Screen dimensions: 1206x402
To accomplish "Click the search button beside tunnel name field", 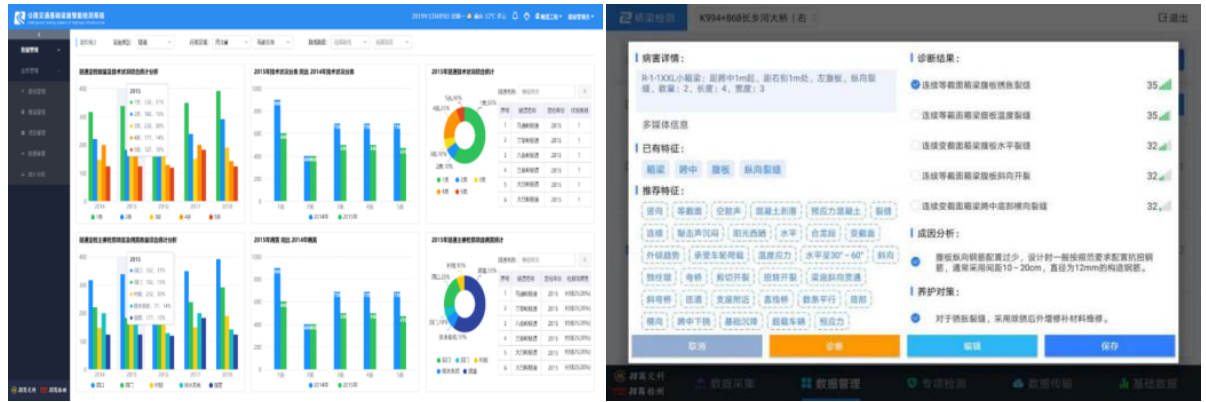I will click(x=583, y=91).
